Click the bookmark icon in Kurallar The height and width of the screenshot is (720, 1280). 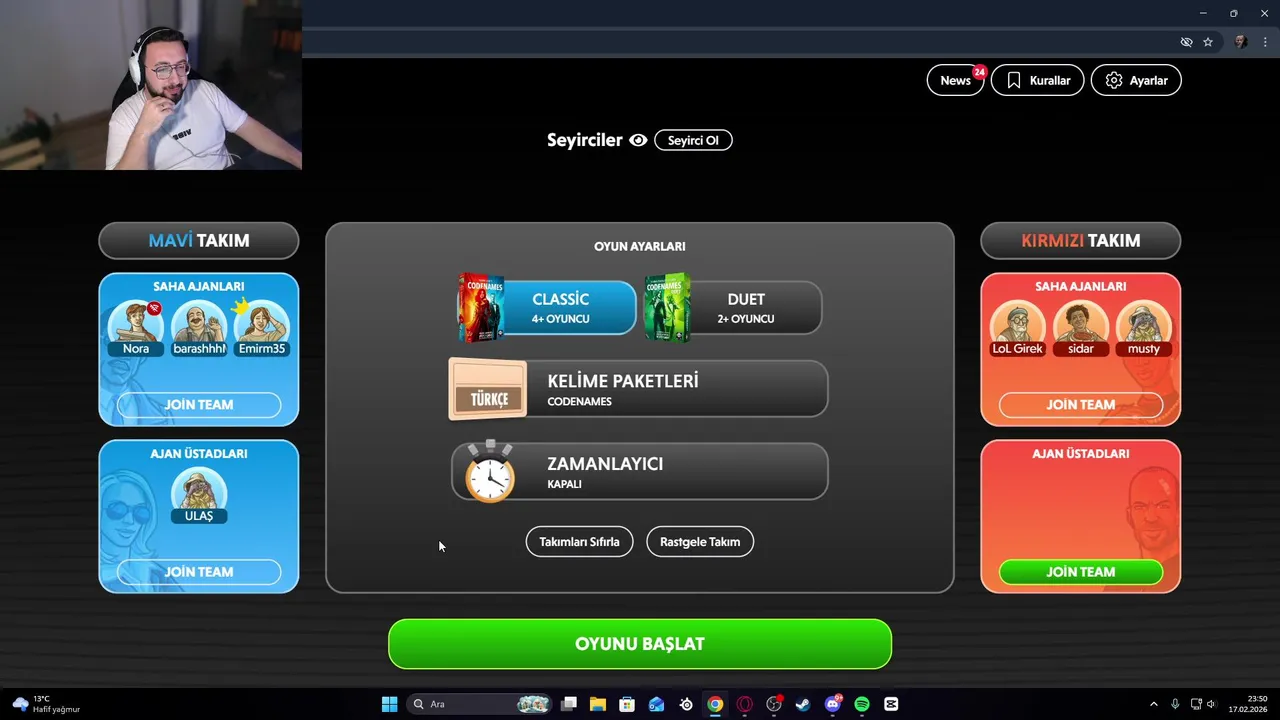1014,80
